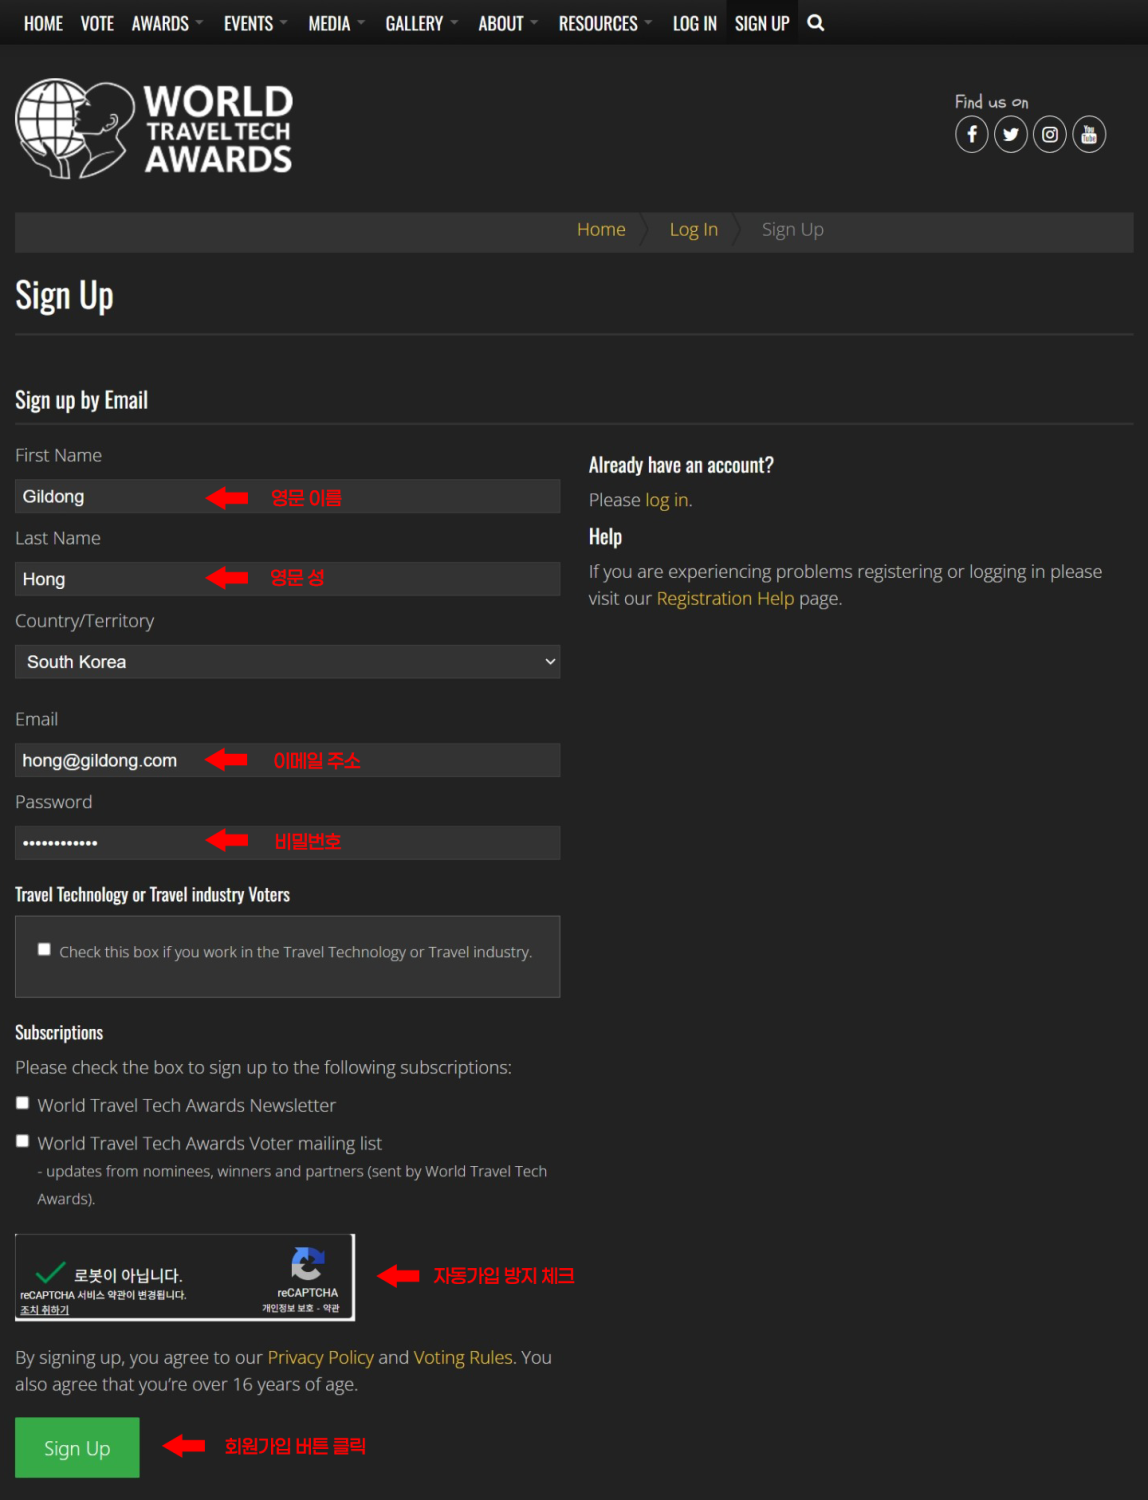Image resolution: width=1148 pixels, height=1500 pixels.
Task: Open the Privacy Policy link
Action: (320, 1358)
